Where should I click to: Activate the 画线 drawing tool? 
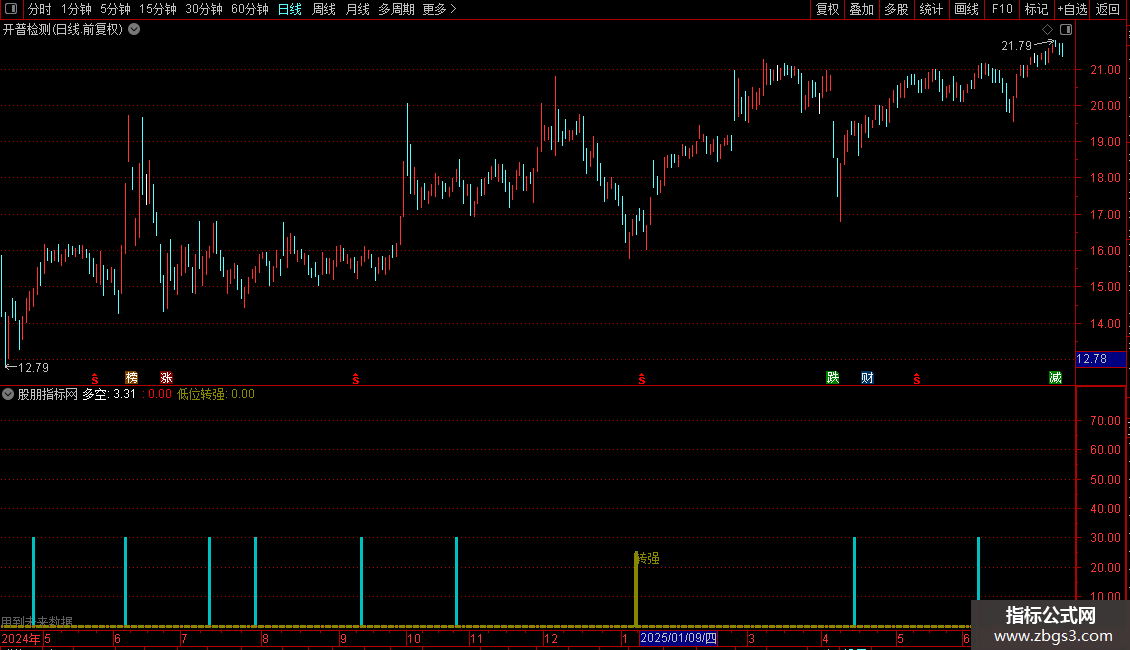[x=966, y=9]
